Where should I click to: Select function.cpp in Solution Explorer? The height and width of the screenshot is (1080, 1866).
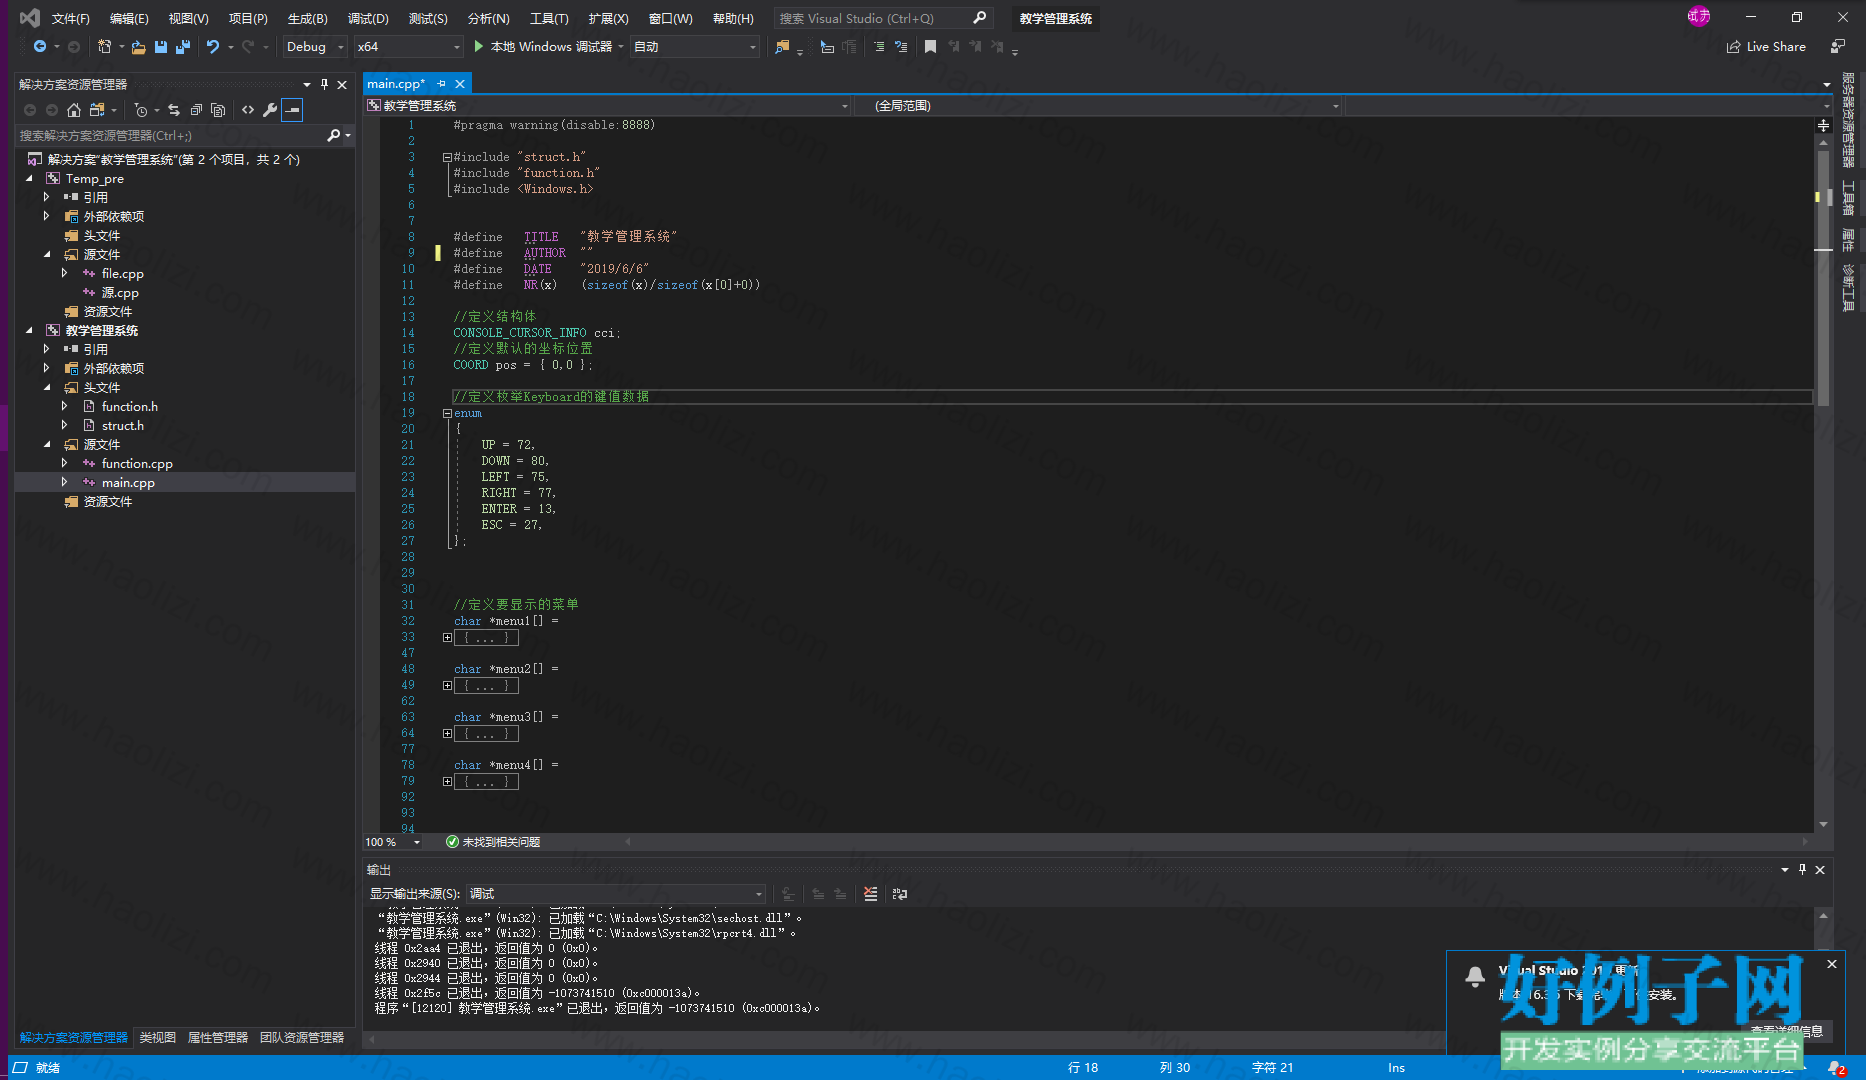pos(137,464)
